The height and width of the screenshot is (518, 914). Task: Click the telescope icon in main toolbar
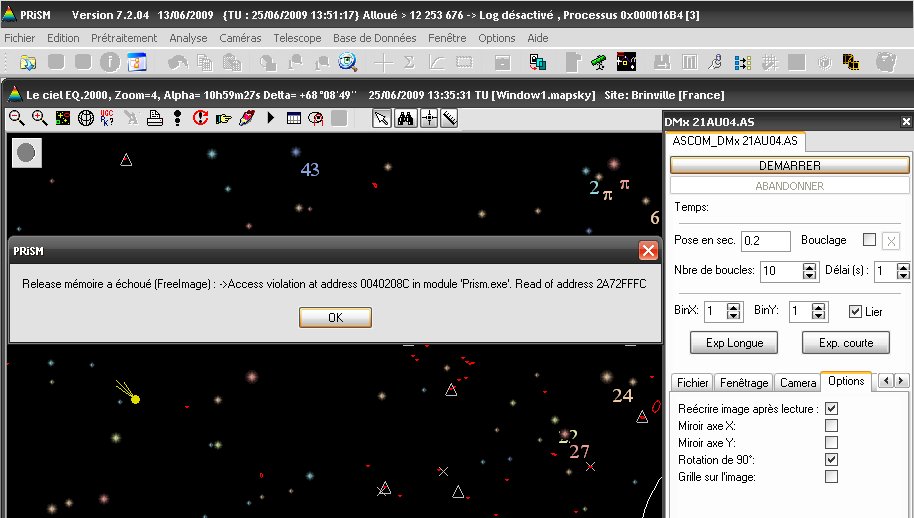tap(598, 62)
